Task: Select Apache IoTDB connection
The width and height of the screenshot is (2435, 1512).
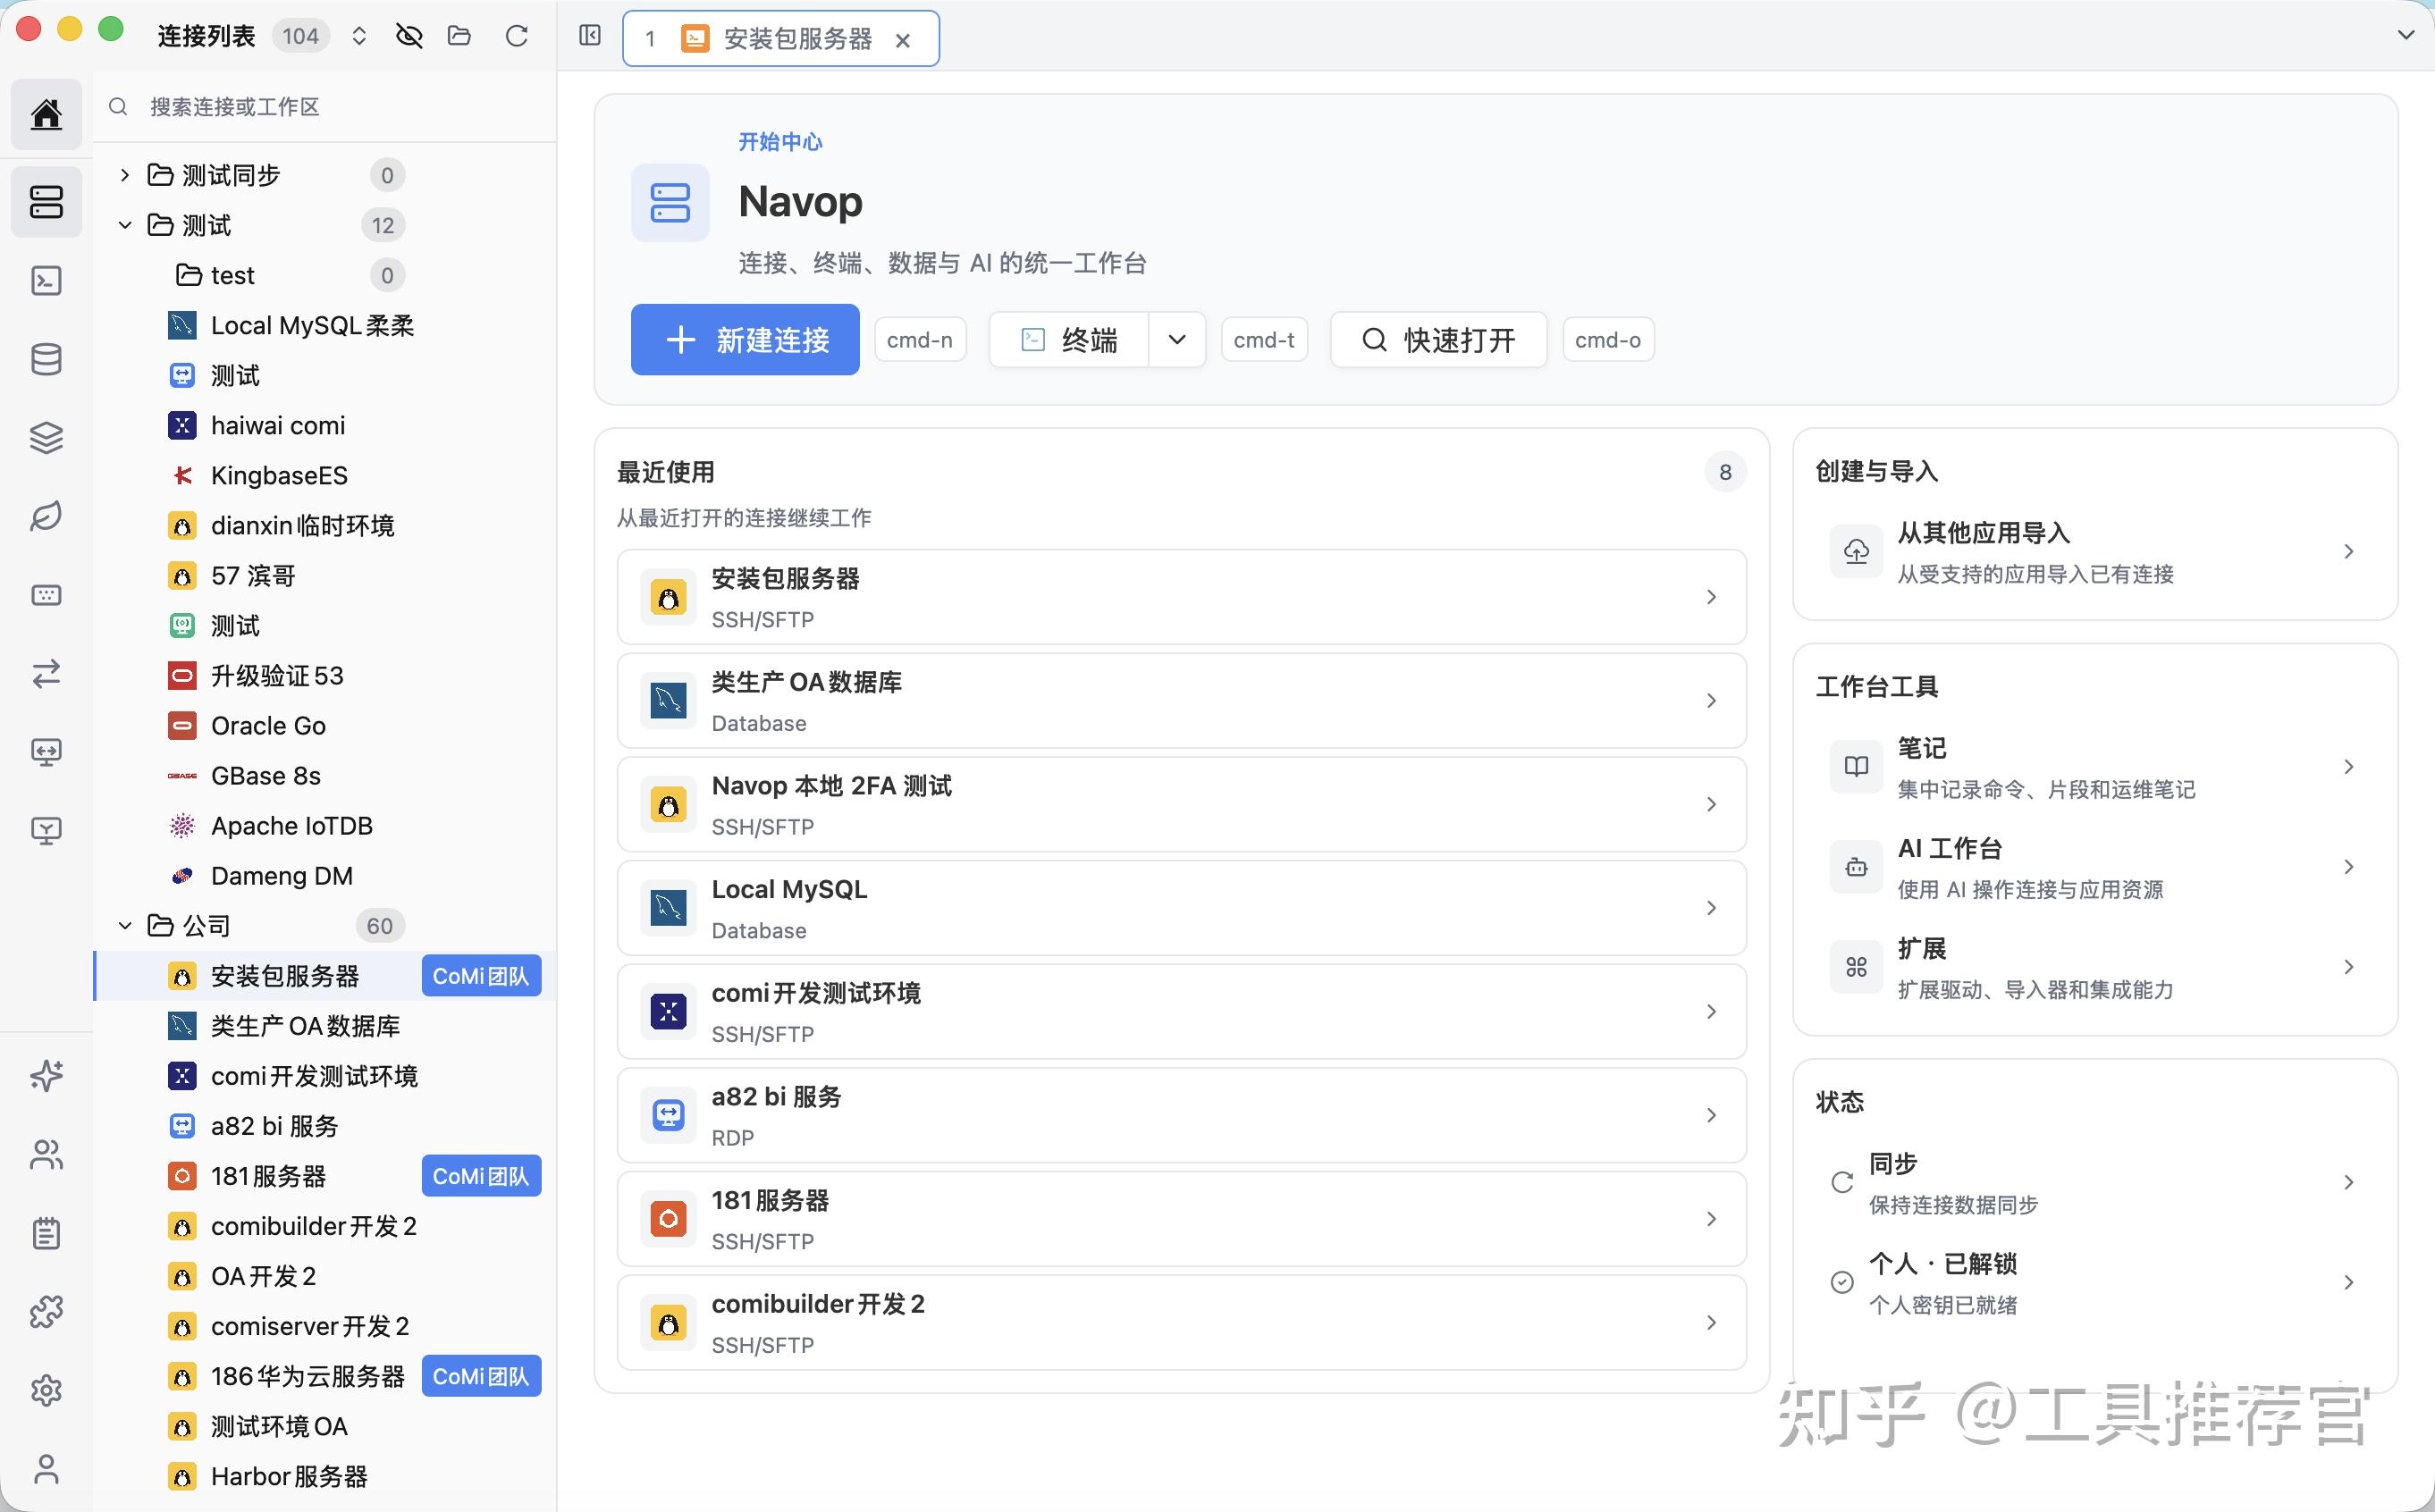Action: pos(325,826)
